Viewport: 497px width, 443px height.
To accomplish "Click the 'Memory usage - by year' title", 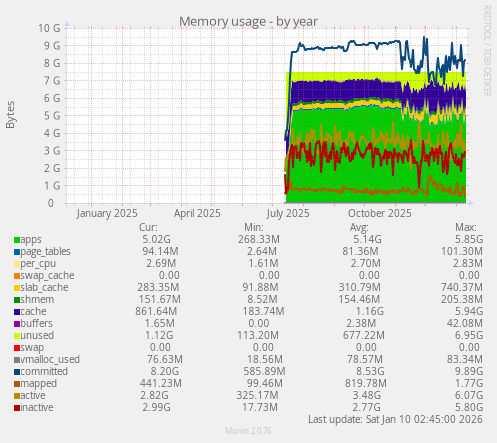I will pos(248,22).
